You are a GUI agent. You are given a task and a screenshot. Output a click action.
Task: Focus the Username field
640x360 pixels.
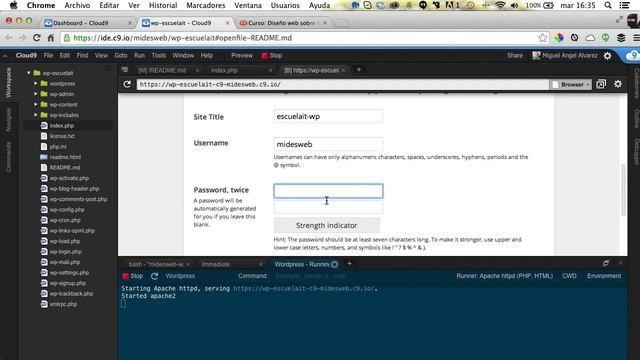pos(328,144)
